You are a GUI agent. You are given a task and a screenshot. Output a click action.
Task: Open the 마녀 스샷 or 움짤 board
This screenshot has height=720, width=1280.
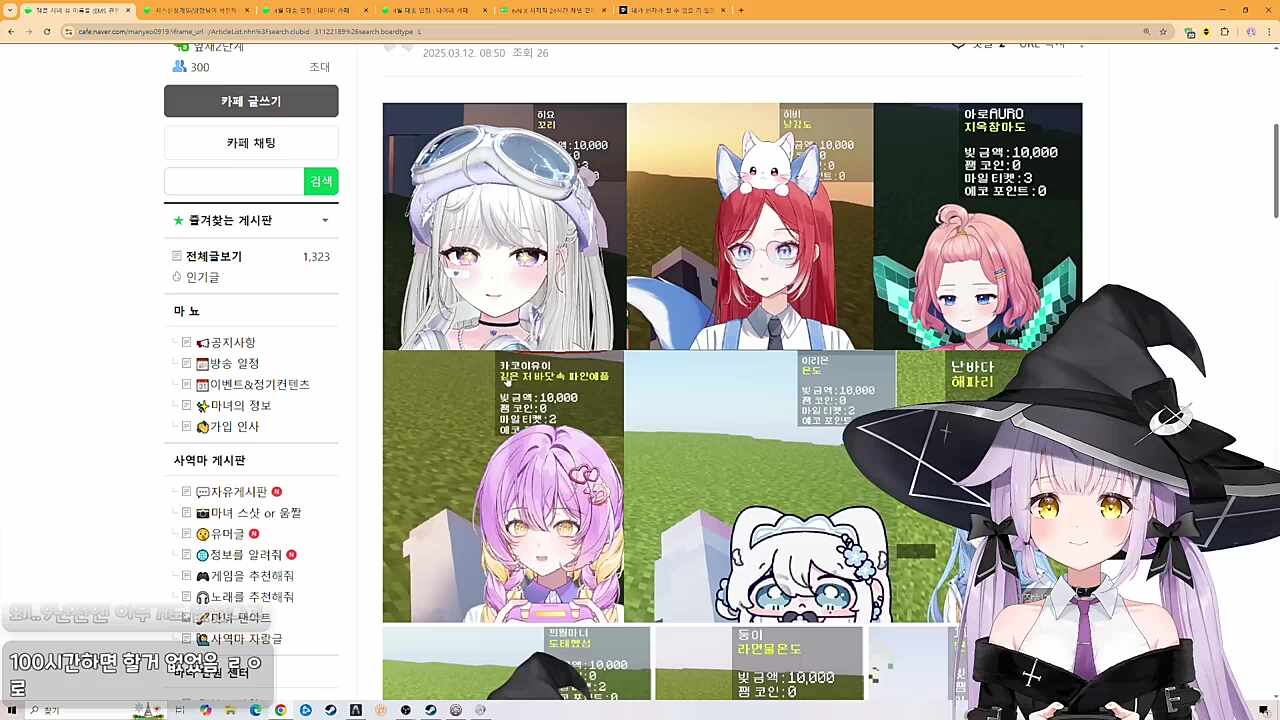pos(256,513)
